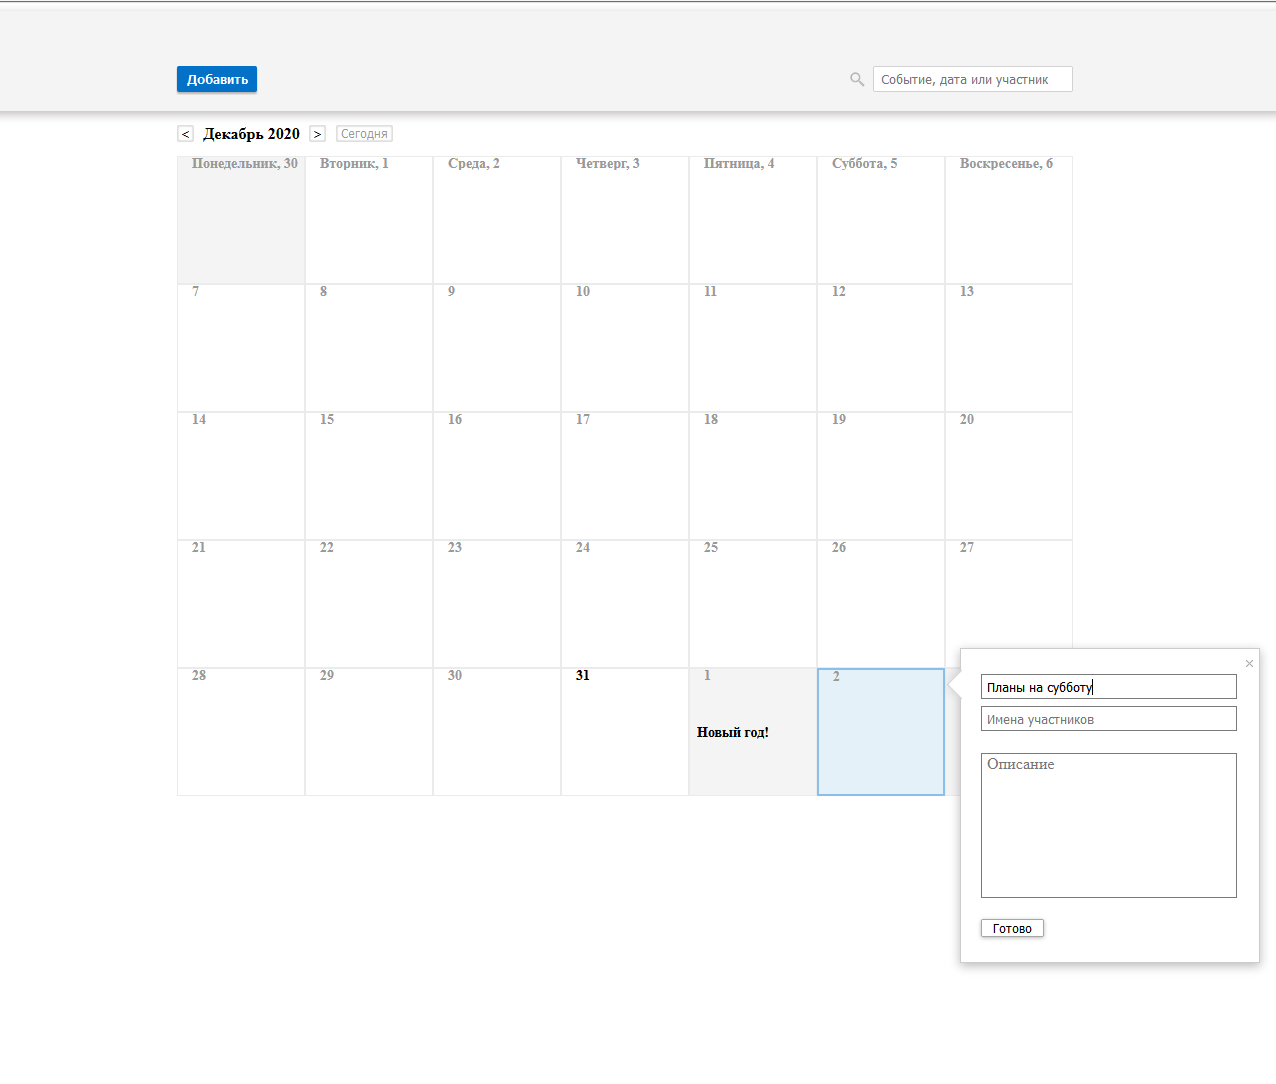Select day cell 12
The width and height of the screenshot is (1276, 1084).
click(881, 348)
